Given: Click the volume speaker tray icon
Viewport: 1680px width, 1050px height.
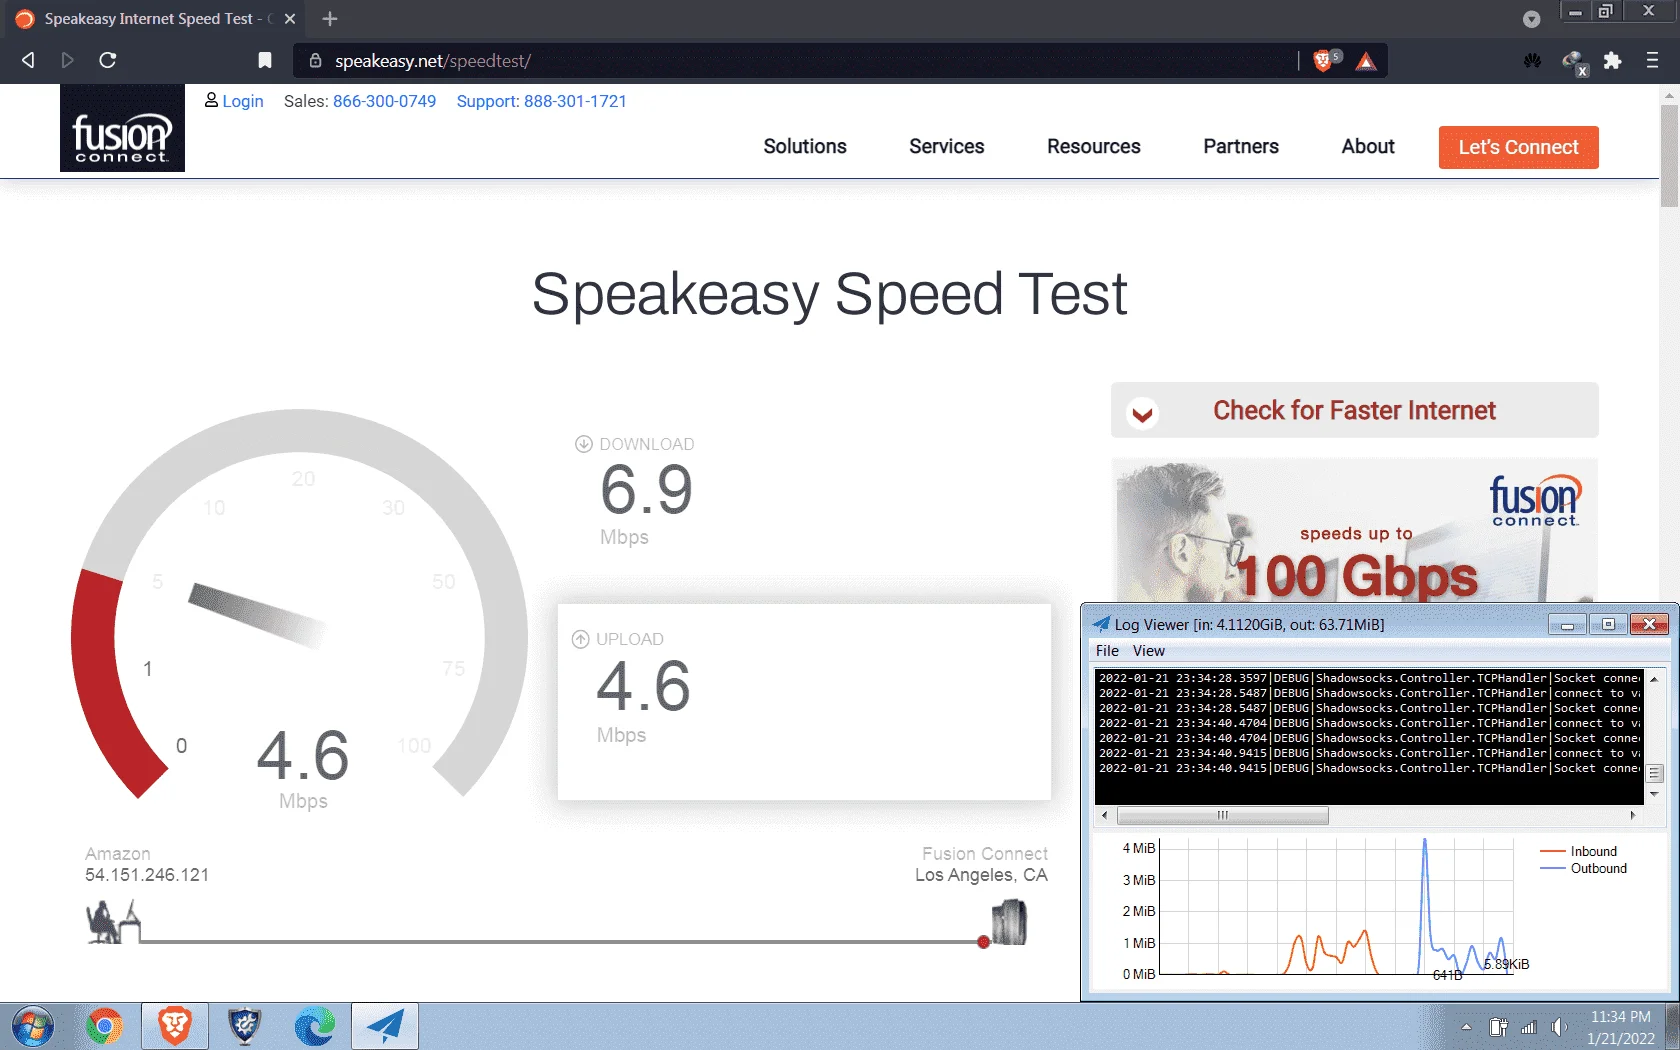Looking at the screenshot, I should point(1559,1027).
